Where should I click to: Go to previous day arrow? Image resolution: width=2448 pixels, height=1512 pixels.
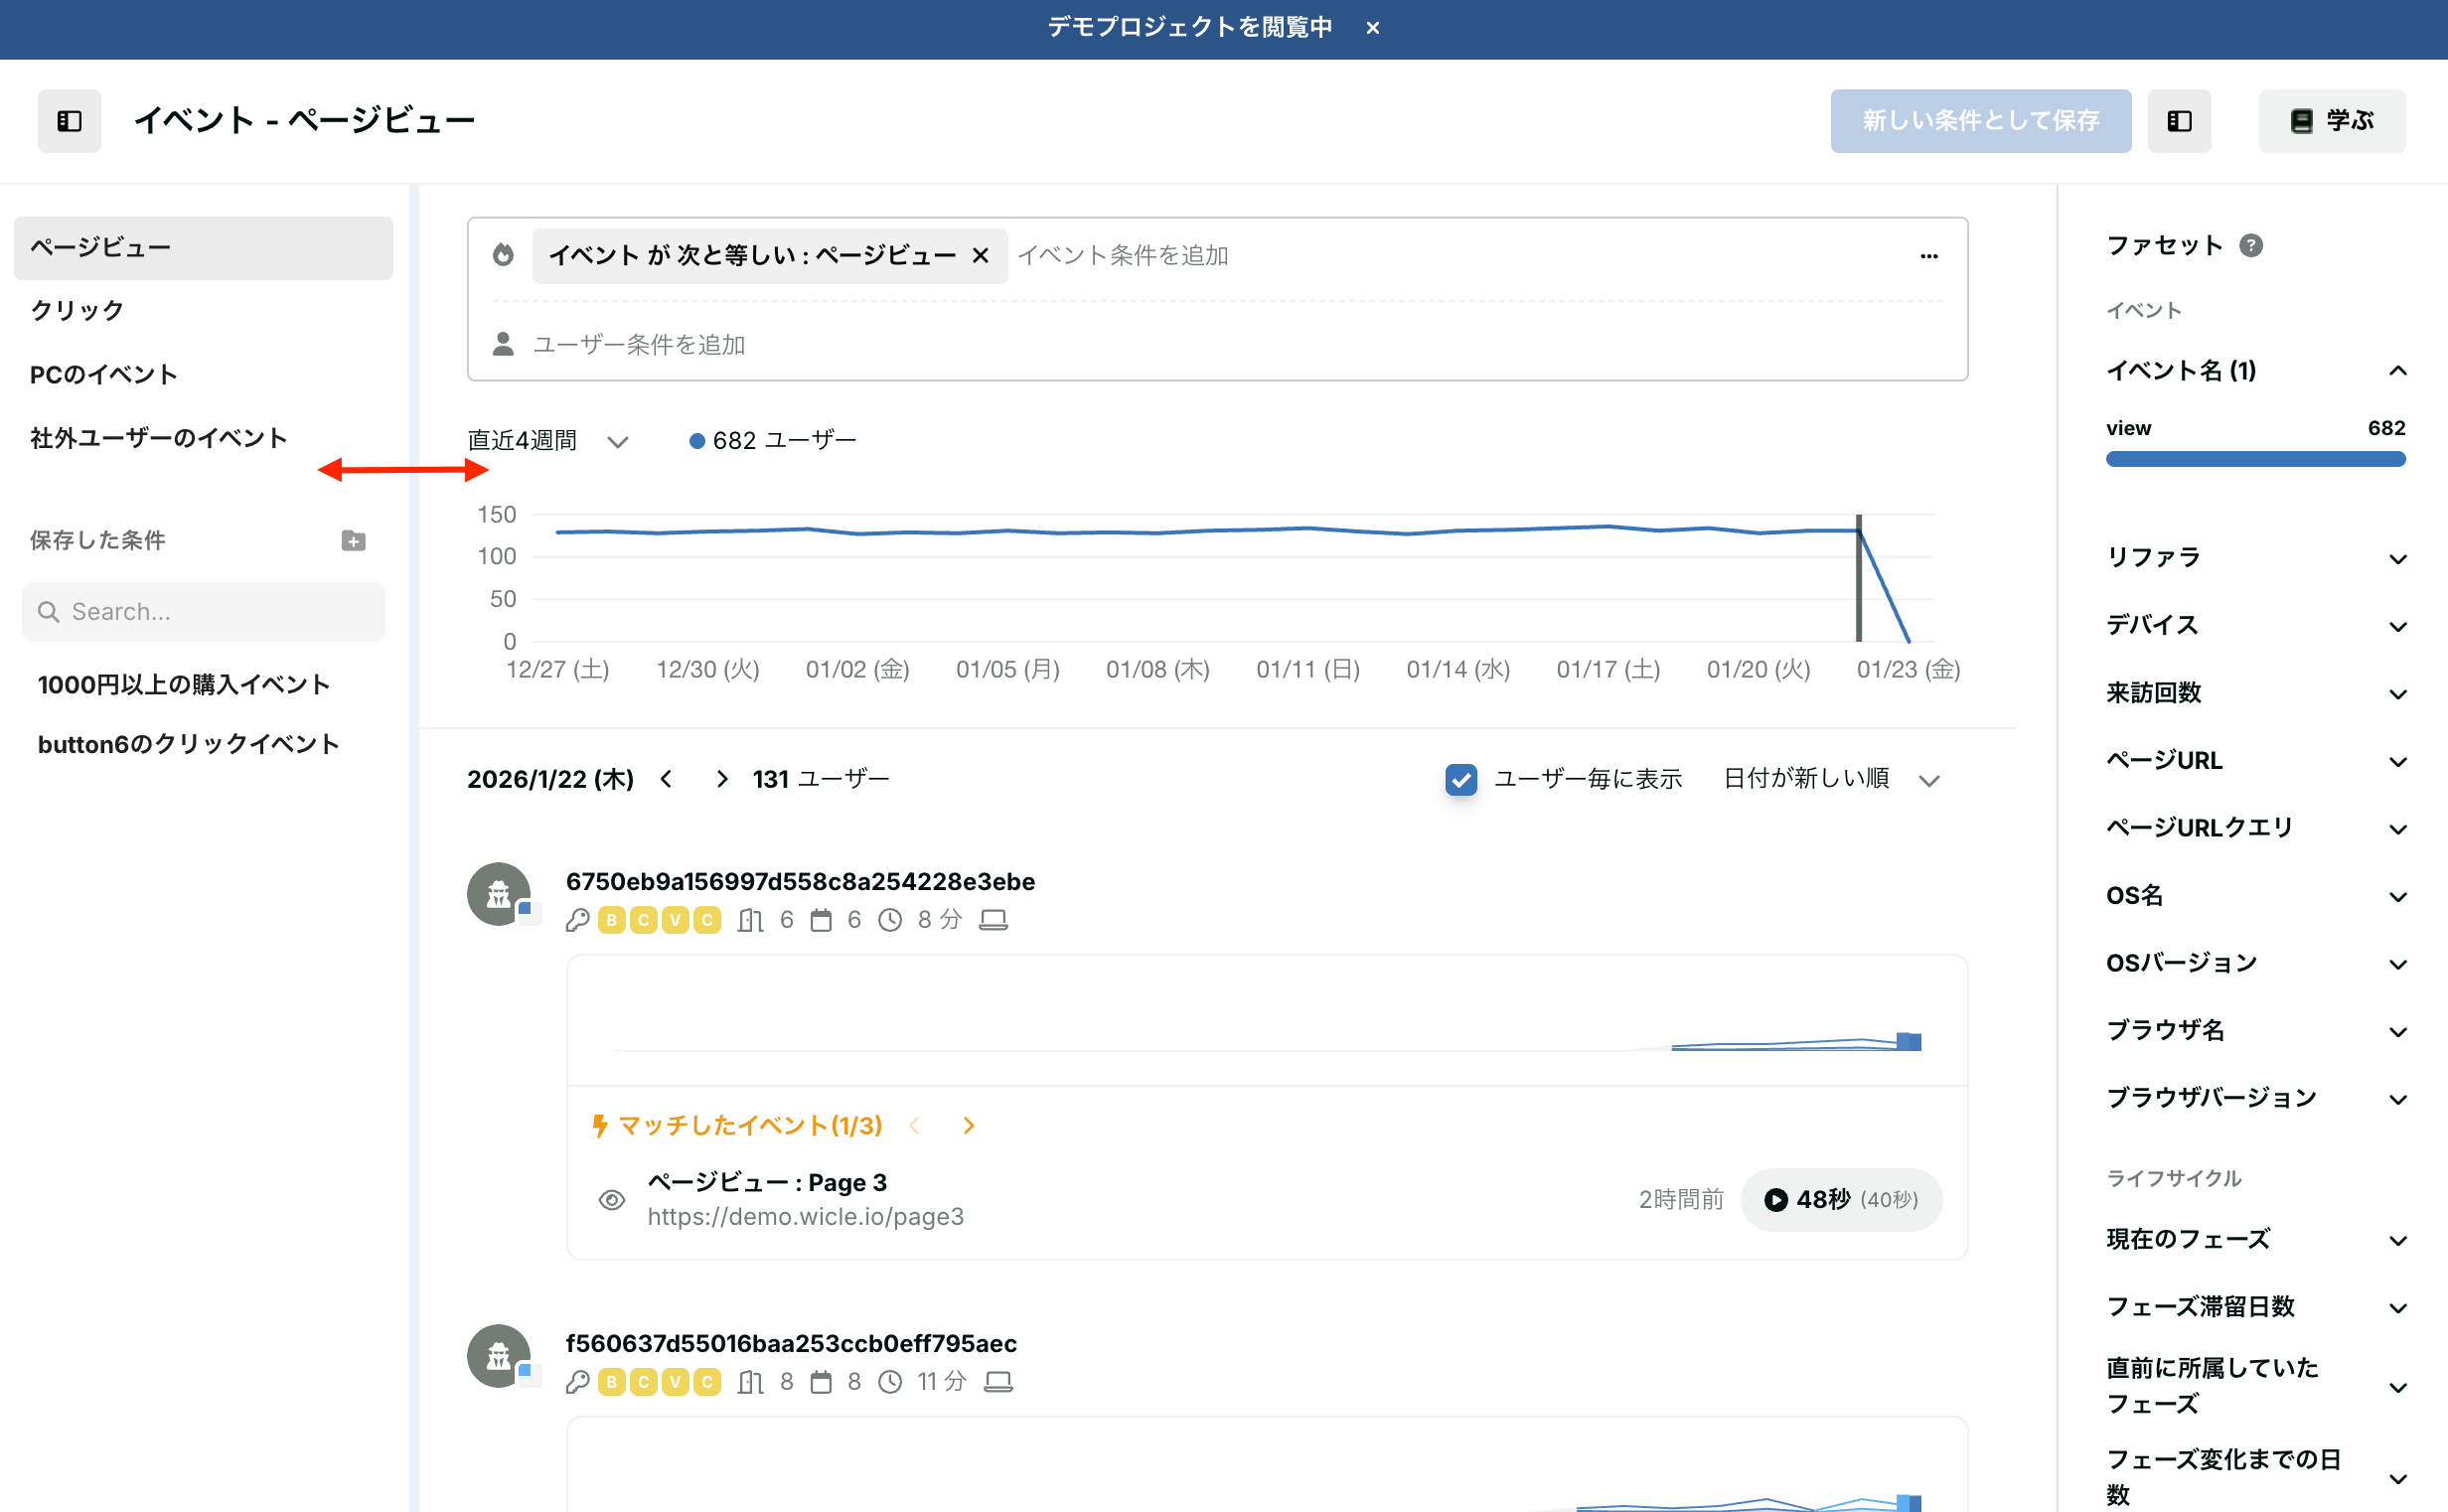pyautogui.click(x=667, y=779)
